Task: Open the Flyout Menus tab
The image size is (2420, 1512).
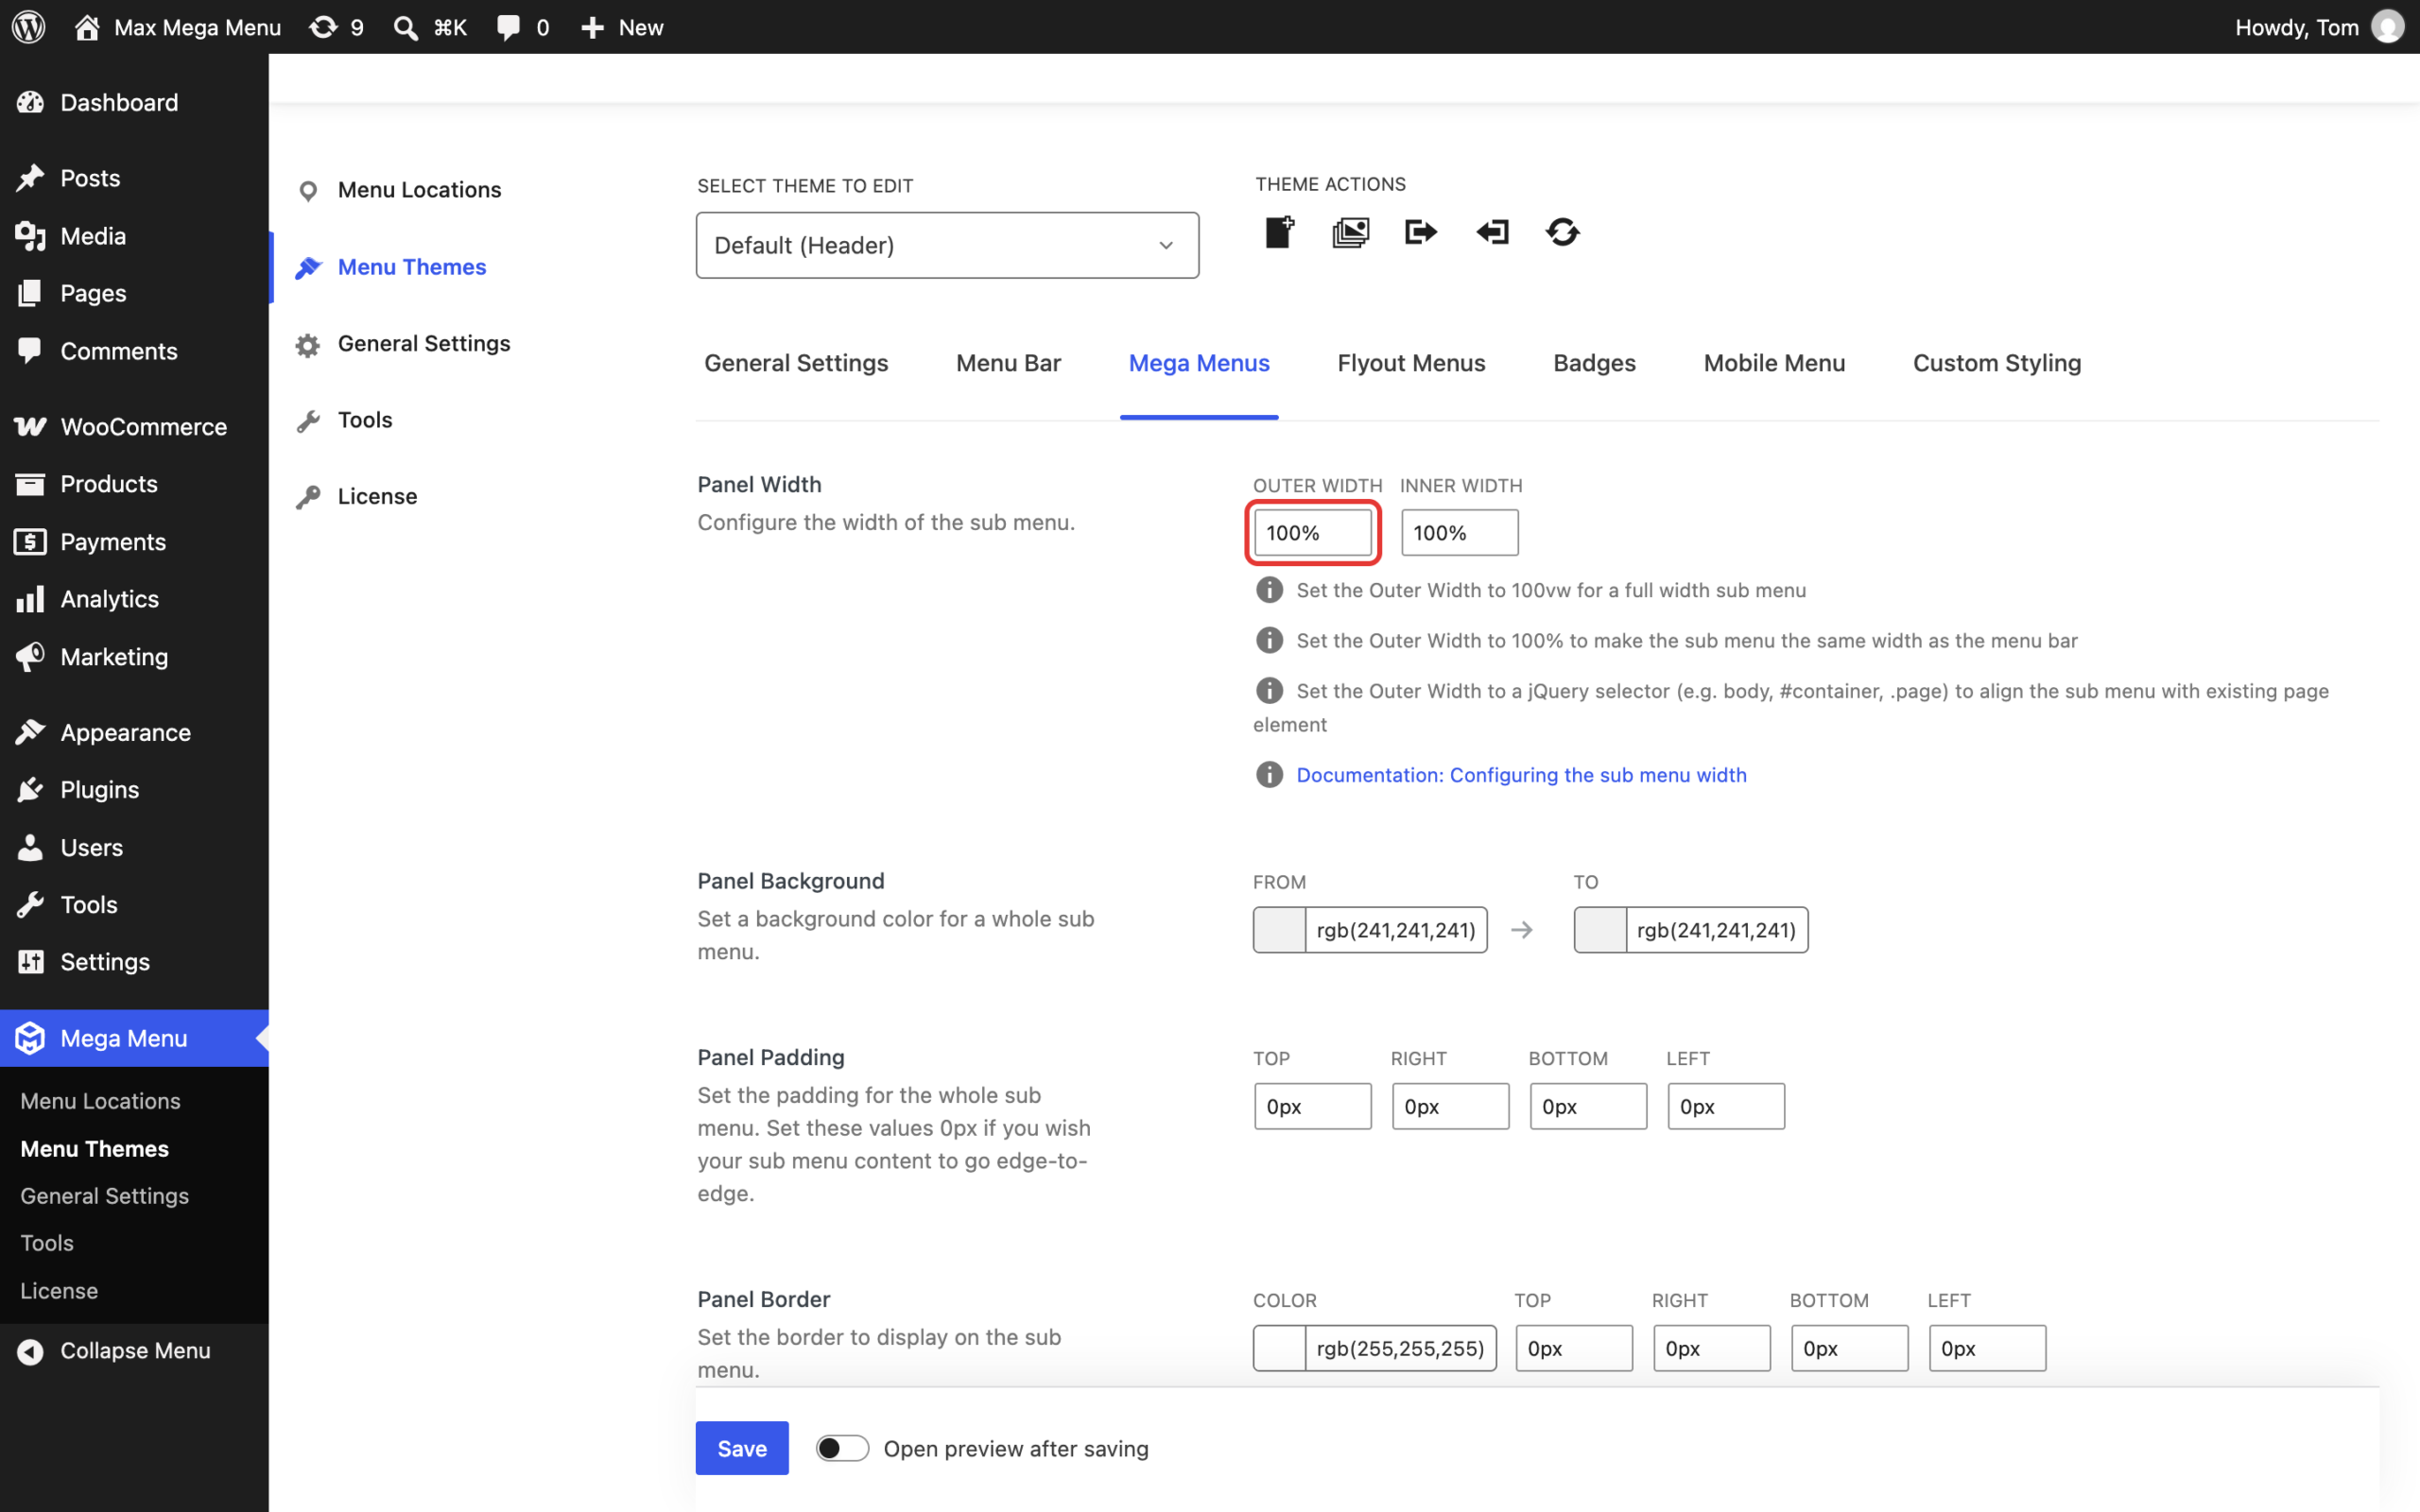Action: [x=1411, y=363]
